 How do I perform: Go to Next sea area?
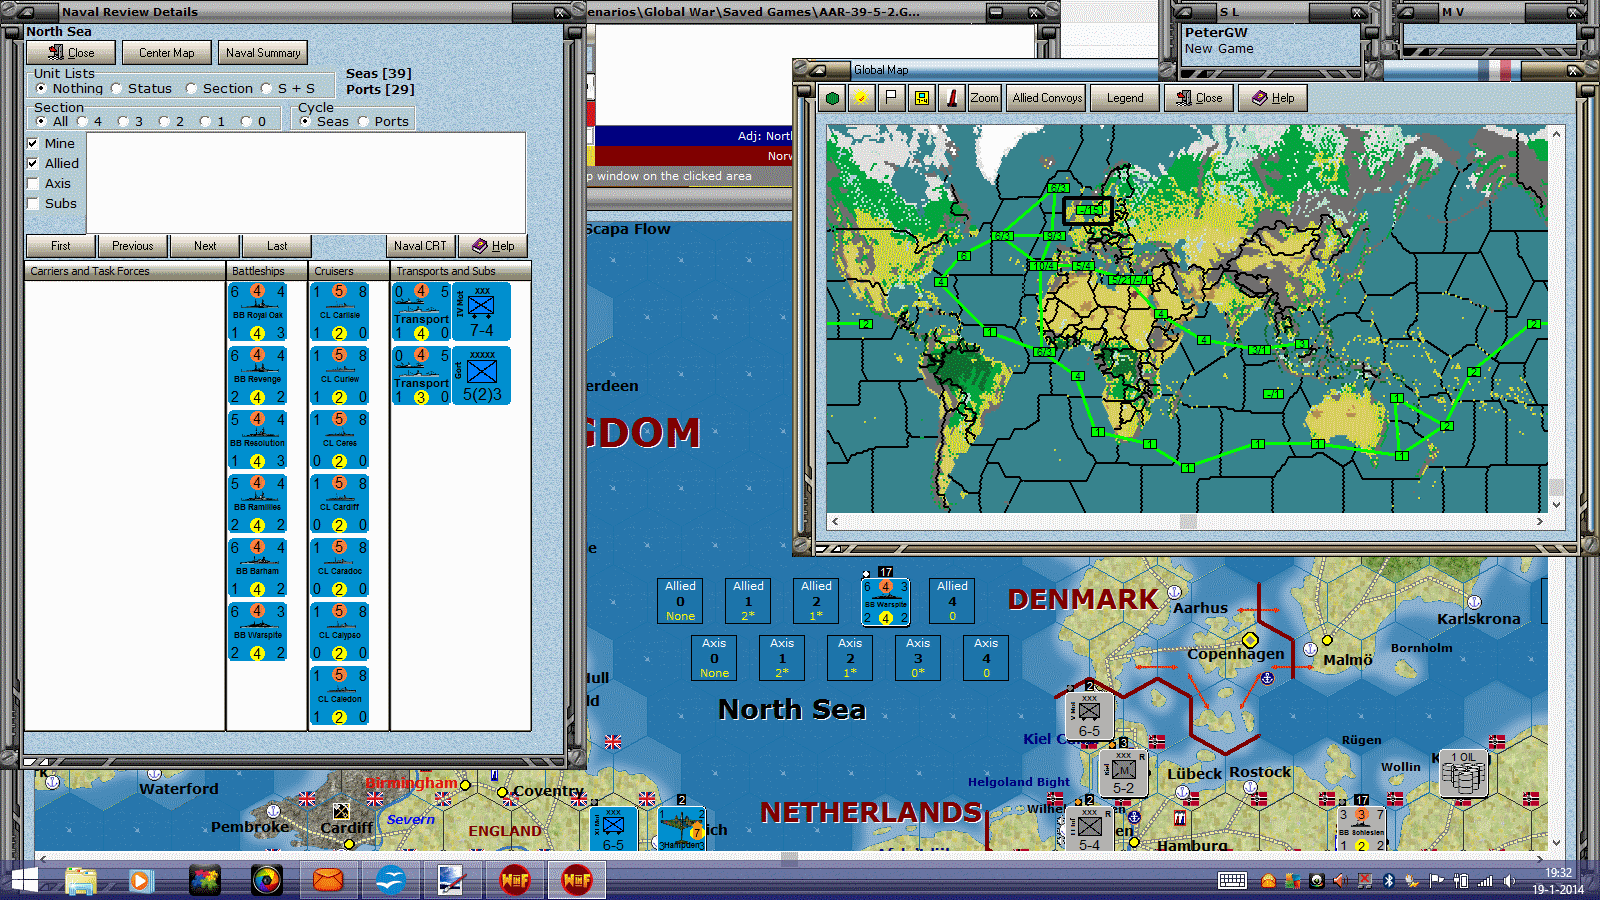tap(205, 246)
